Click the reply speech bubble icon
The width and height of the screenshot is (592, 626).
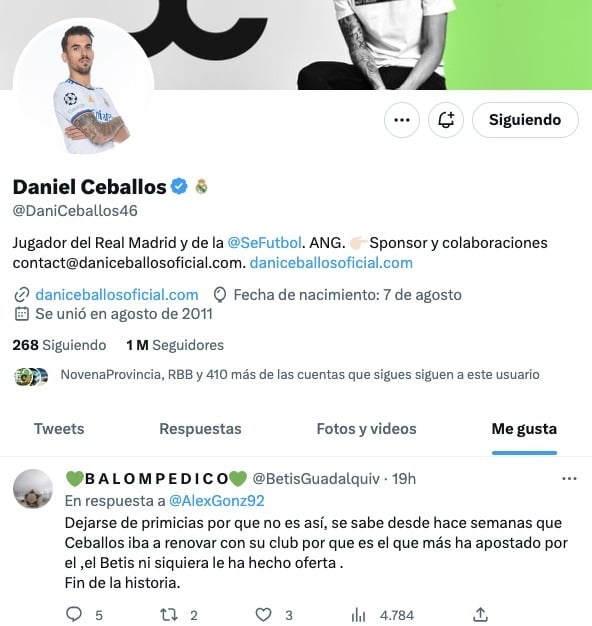point(74,614)
